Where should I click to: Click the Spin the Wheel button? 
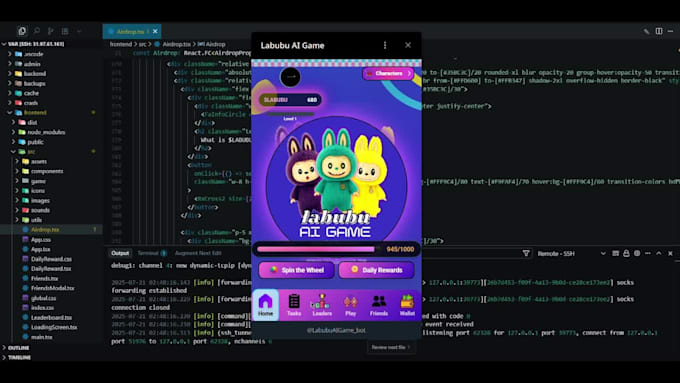coord(297,270)
